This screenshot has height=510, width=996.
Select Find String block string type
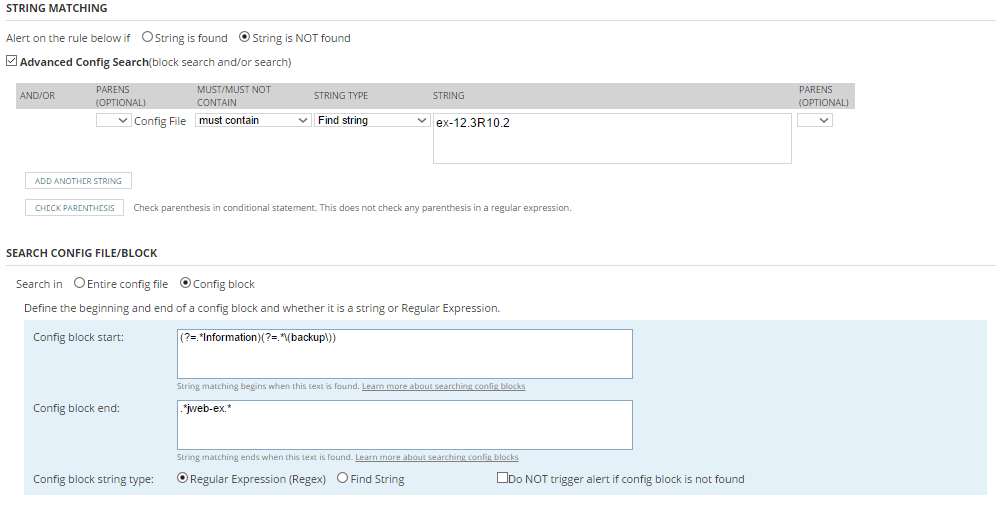click(x=342, y=478)
